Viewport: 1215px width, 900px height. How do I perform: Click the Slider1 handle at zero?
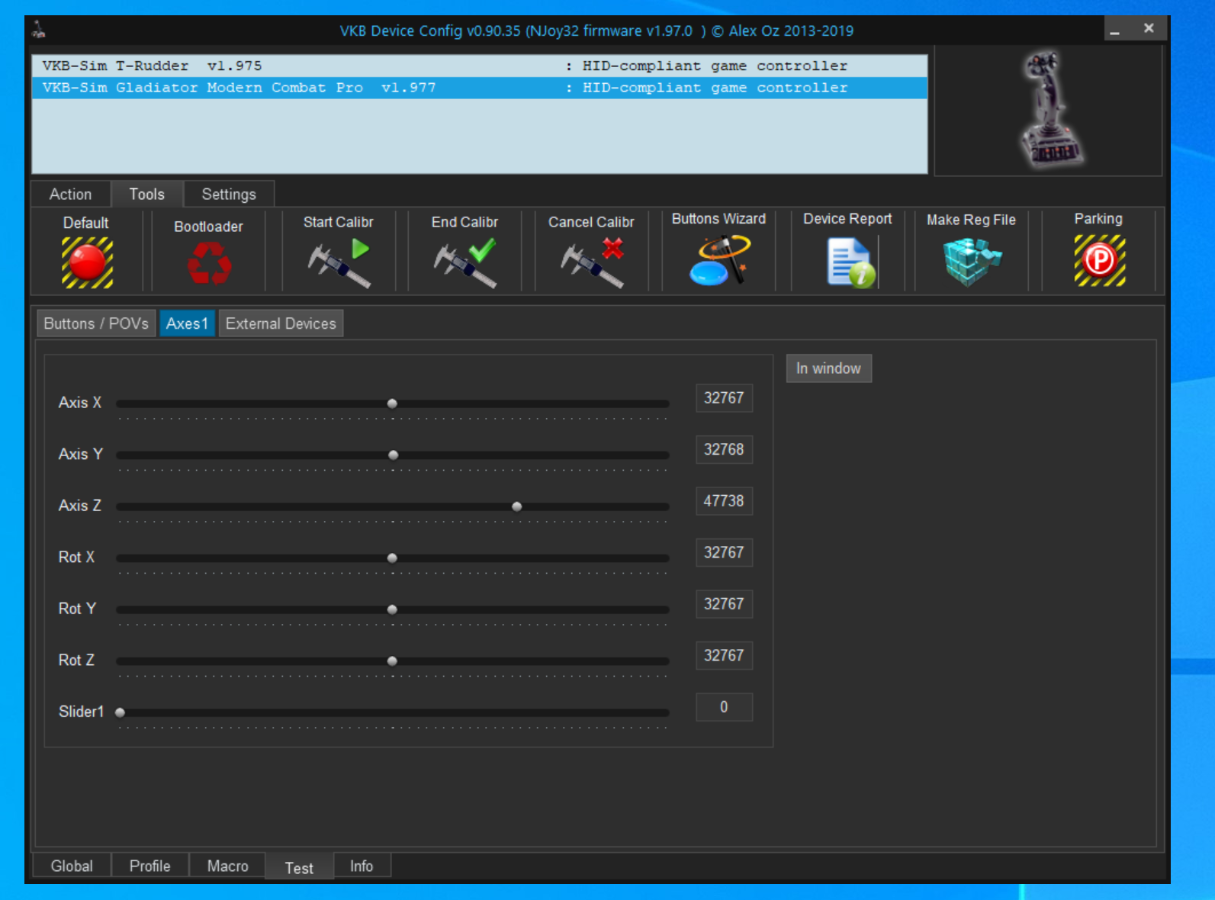120,712
